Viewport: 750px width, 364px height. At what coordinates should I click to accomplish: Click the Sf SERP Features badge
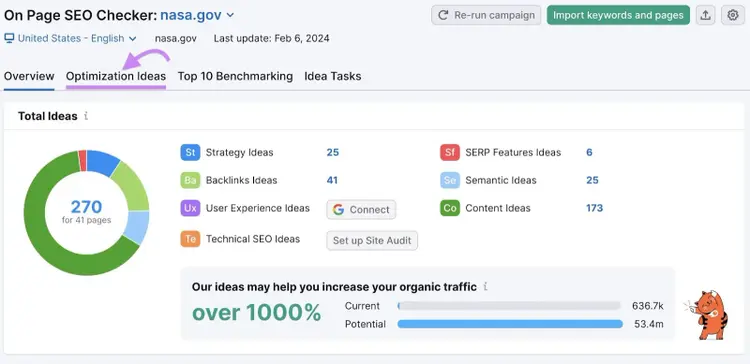coord(450,153)
